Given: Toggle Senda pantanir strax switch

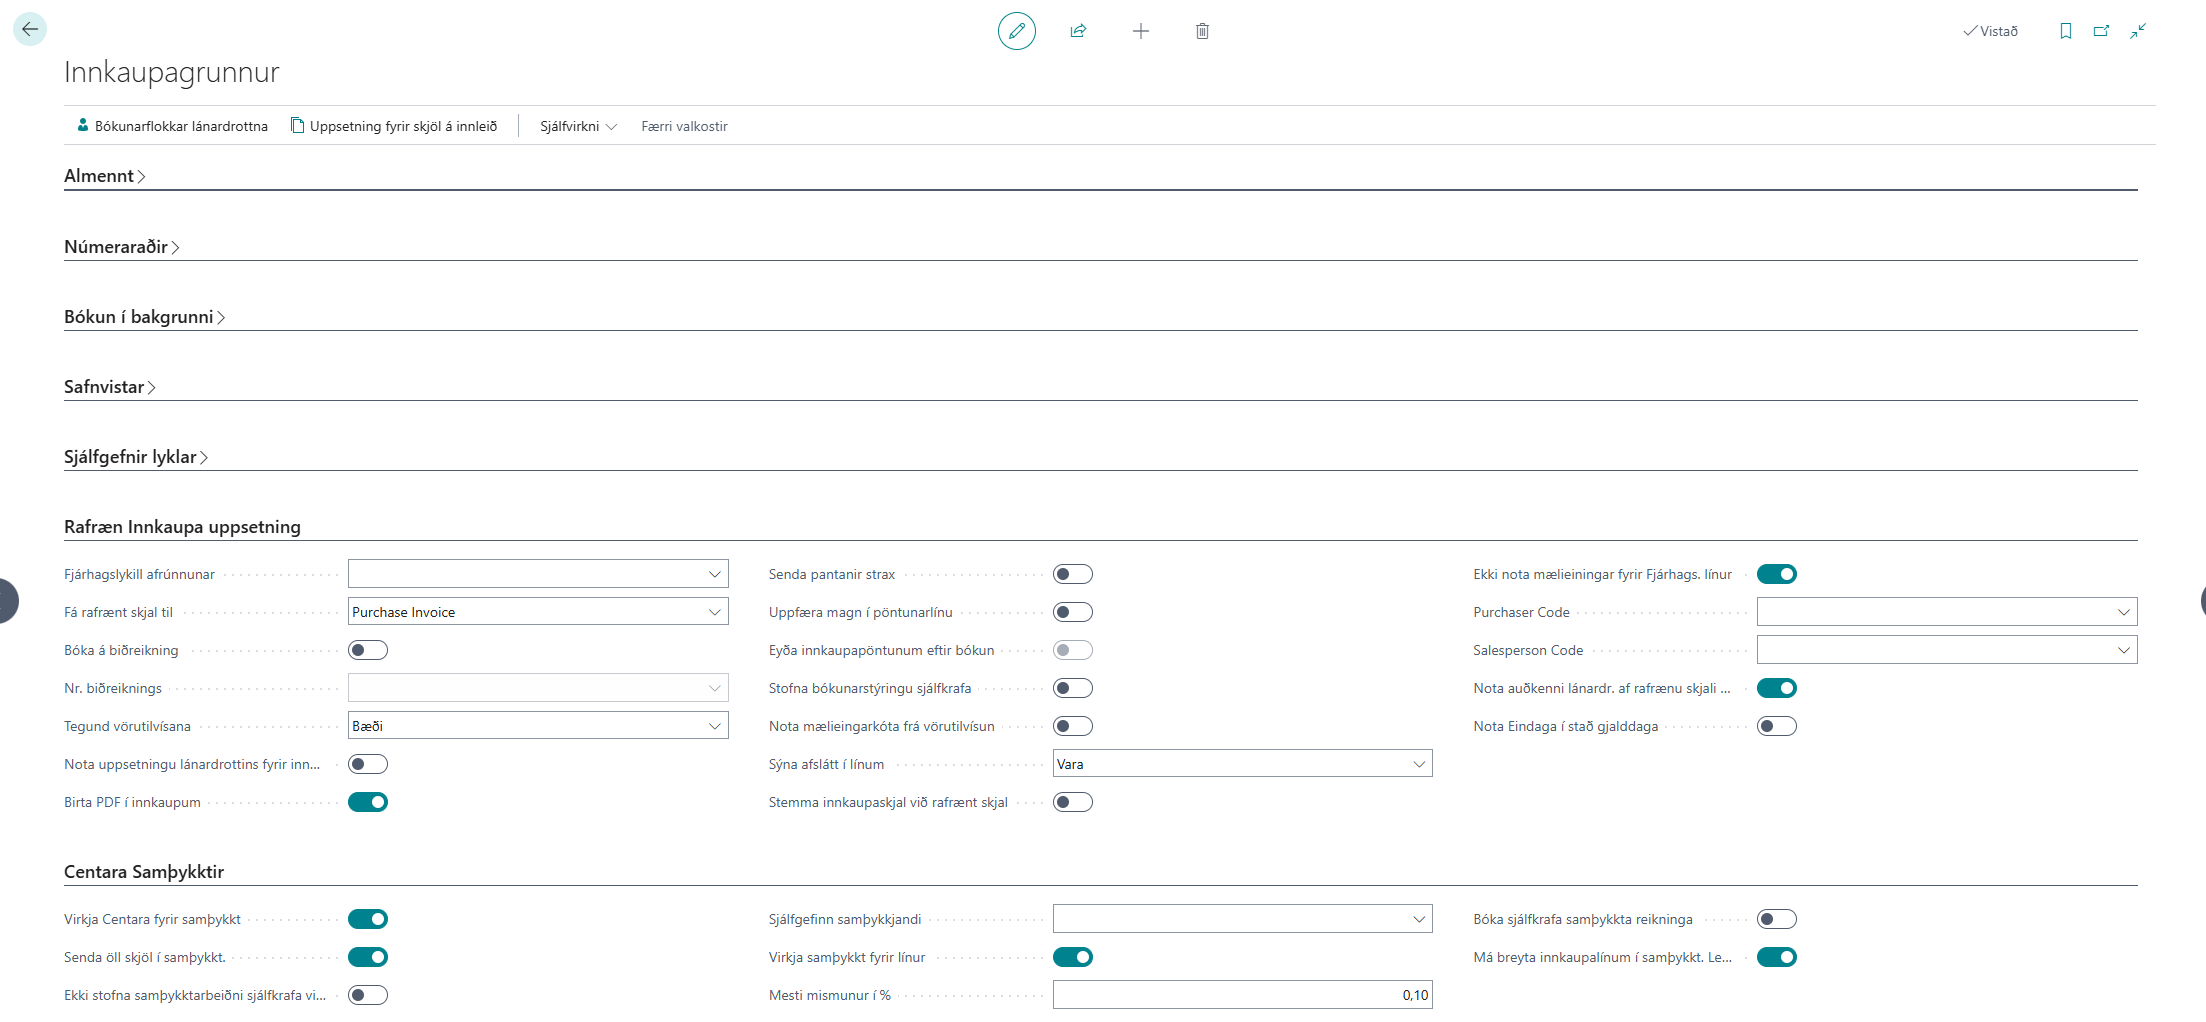Looking at the screenshot, I should (1072, 574).
